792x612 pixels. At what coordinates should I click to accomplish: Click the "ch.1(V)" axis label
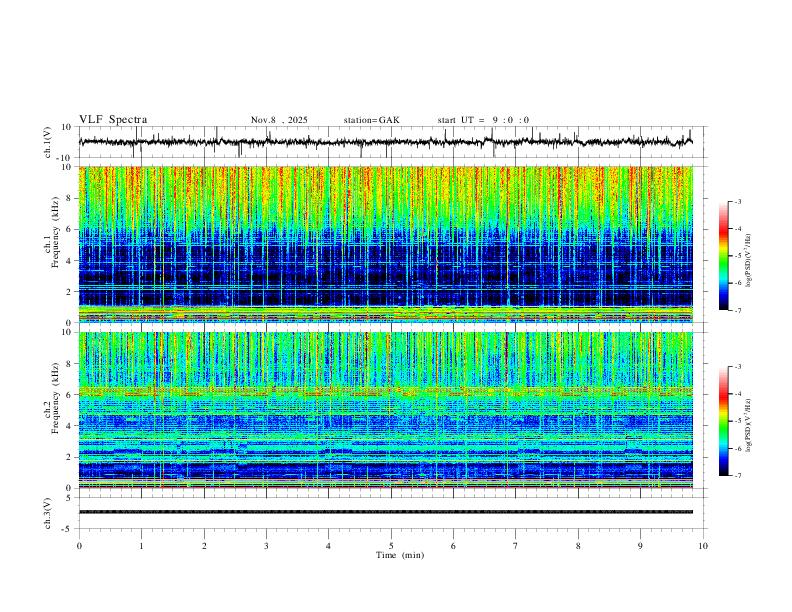coord(48,142)
